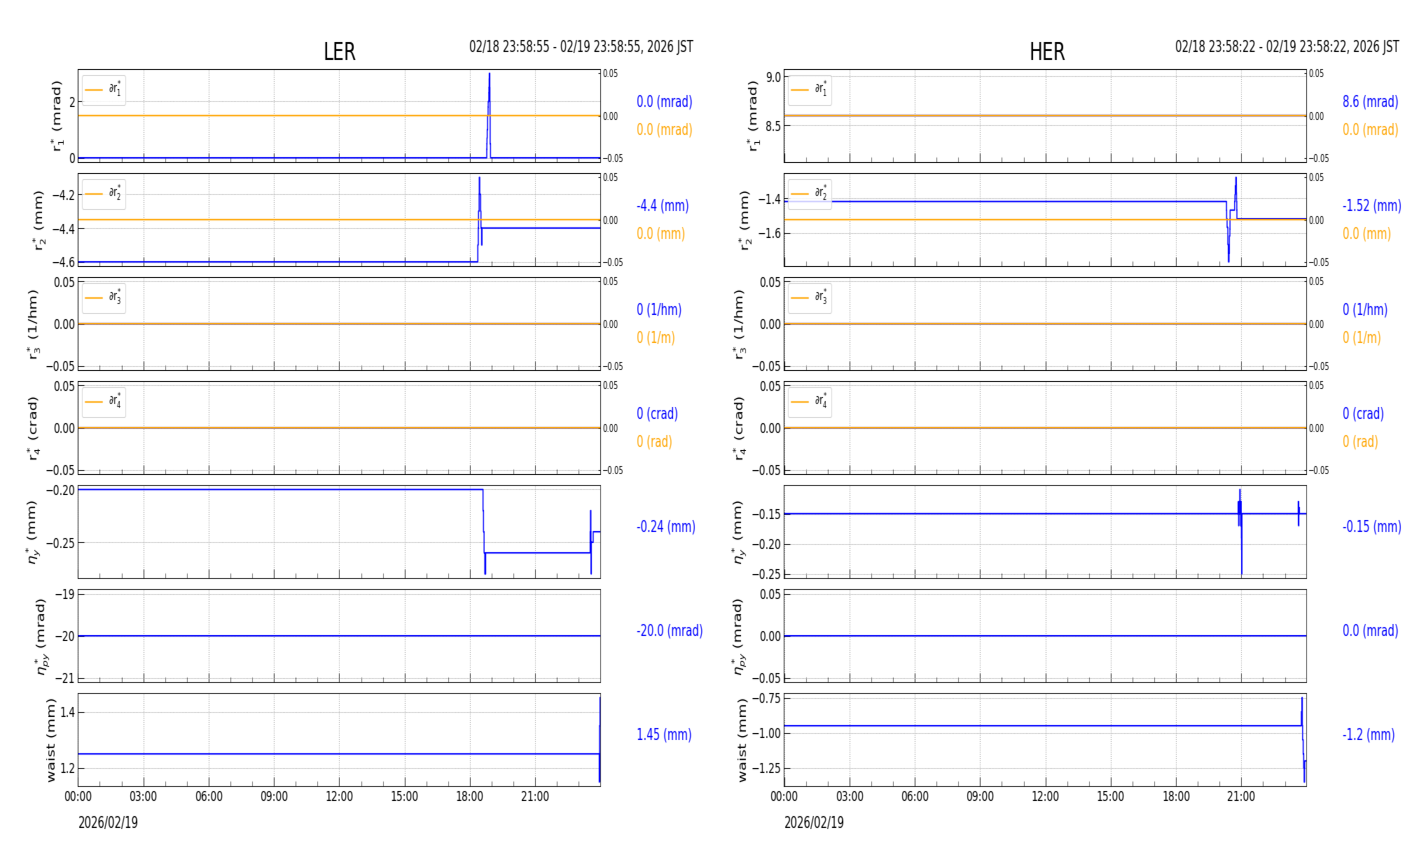Click the ∂r1* legend in the HER r1* plot

[810, 90]
